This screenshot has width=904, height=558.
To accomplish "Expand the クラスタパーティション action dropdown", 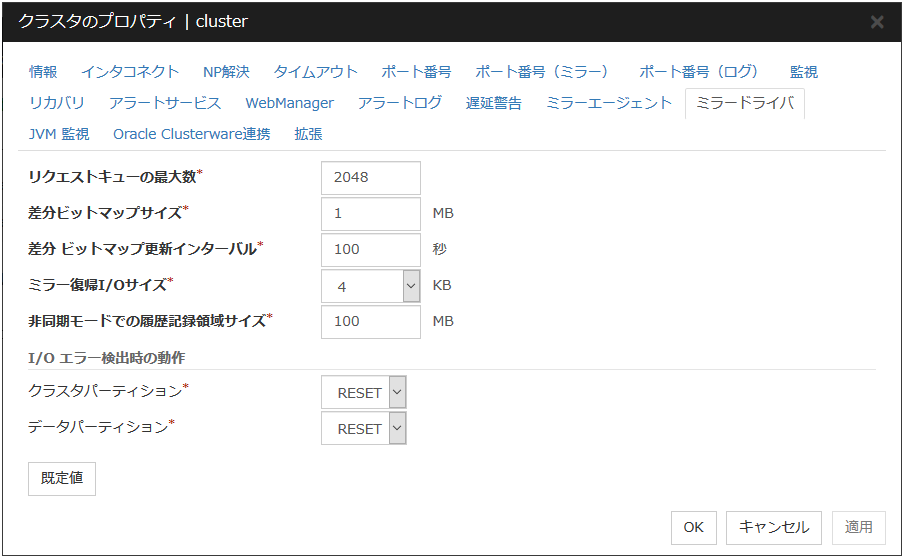I will (x=397, y=393).
